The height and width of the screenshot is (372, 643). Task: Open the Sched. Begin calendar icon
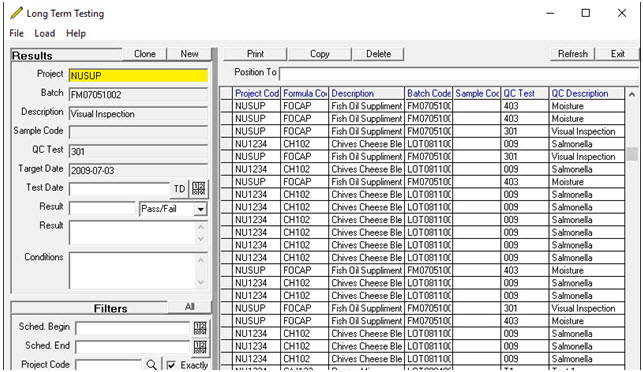click(200, 328)
